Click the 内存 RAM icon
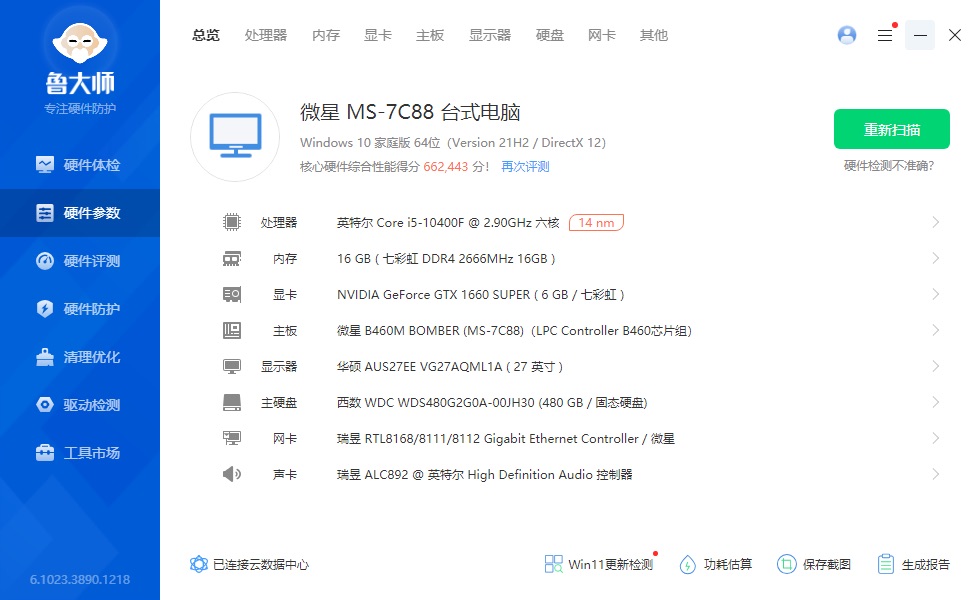Screen dimensions: 980x600 tap(232, 259)
